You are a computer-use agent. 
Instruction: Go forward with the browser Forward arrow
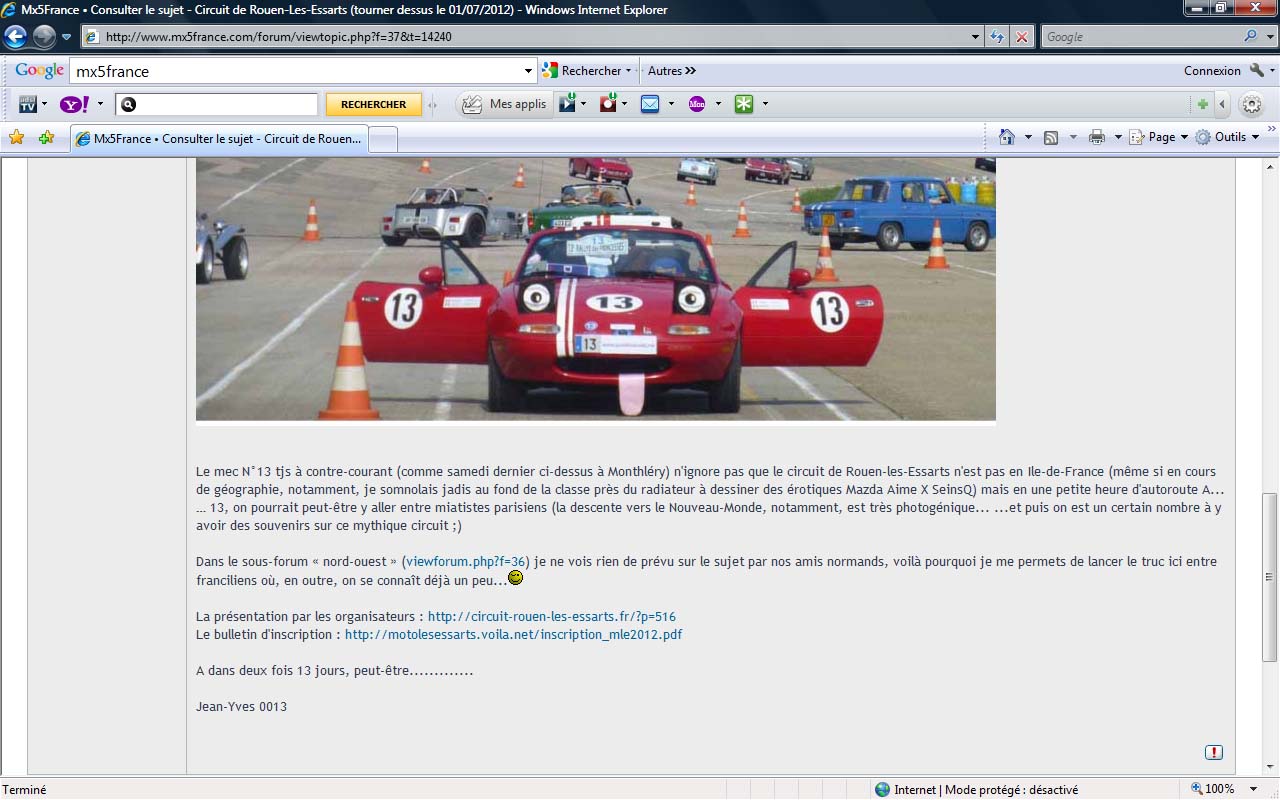(44, 37)
